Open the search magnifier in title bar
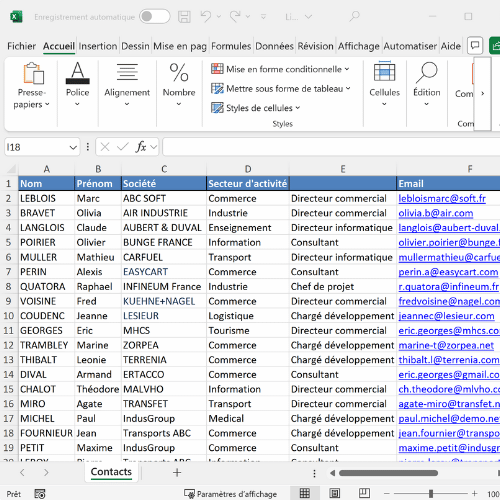Image resolution: width=500 pixels, height=500 pixels. [355, 16]
